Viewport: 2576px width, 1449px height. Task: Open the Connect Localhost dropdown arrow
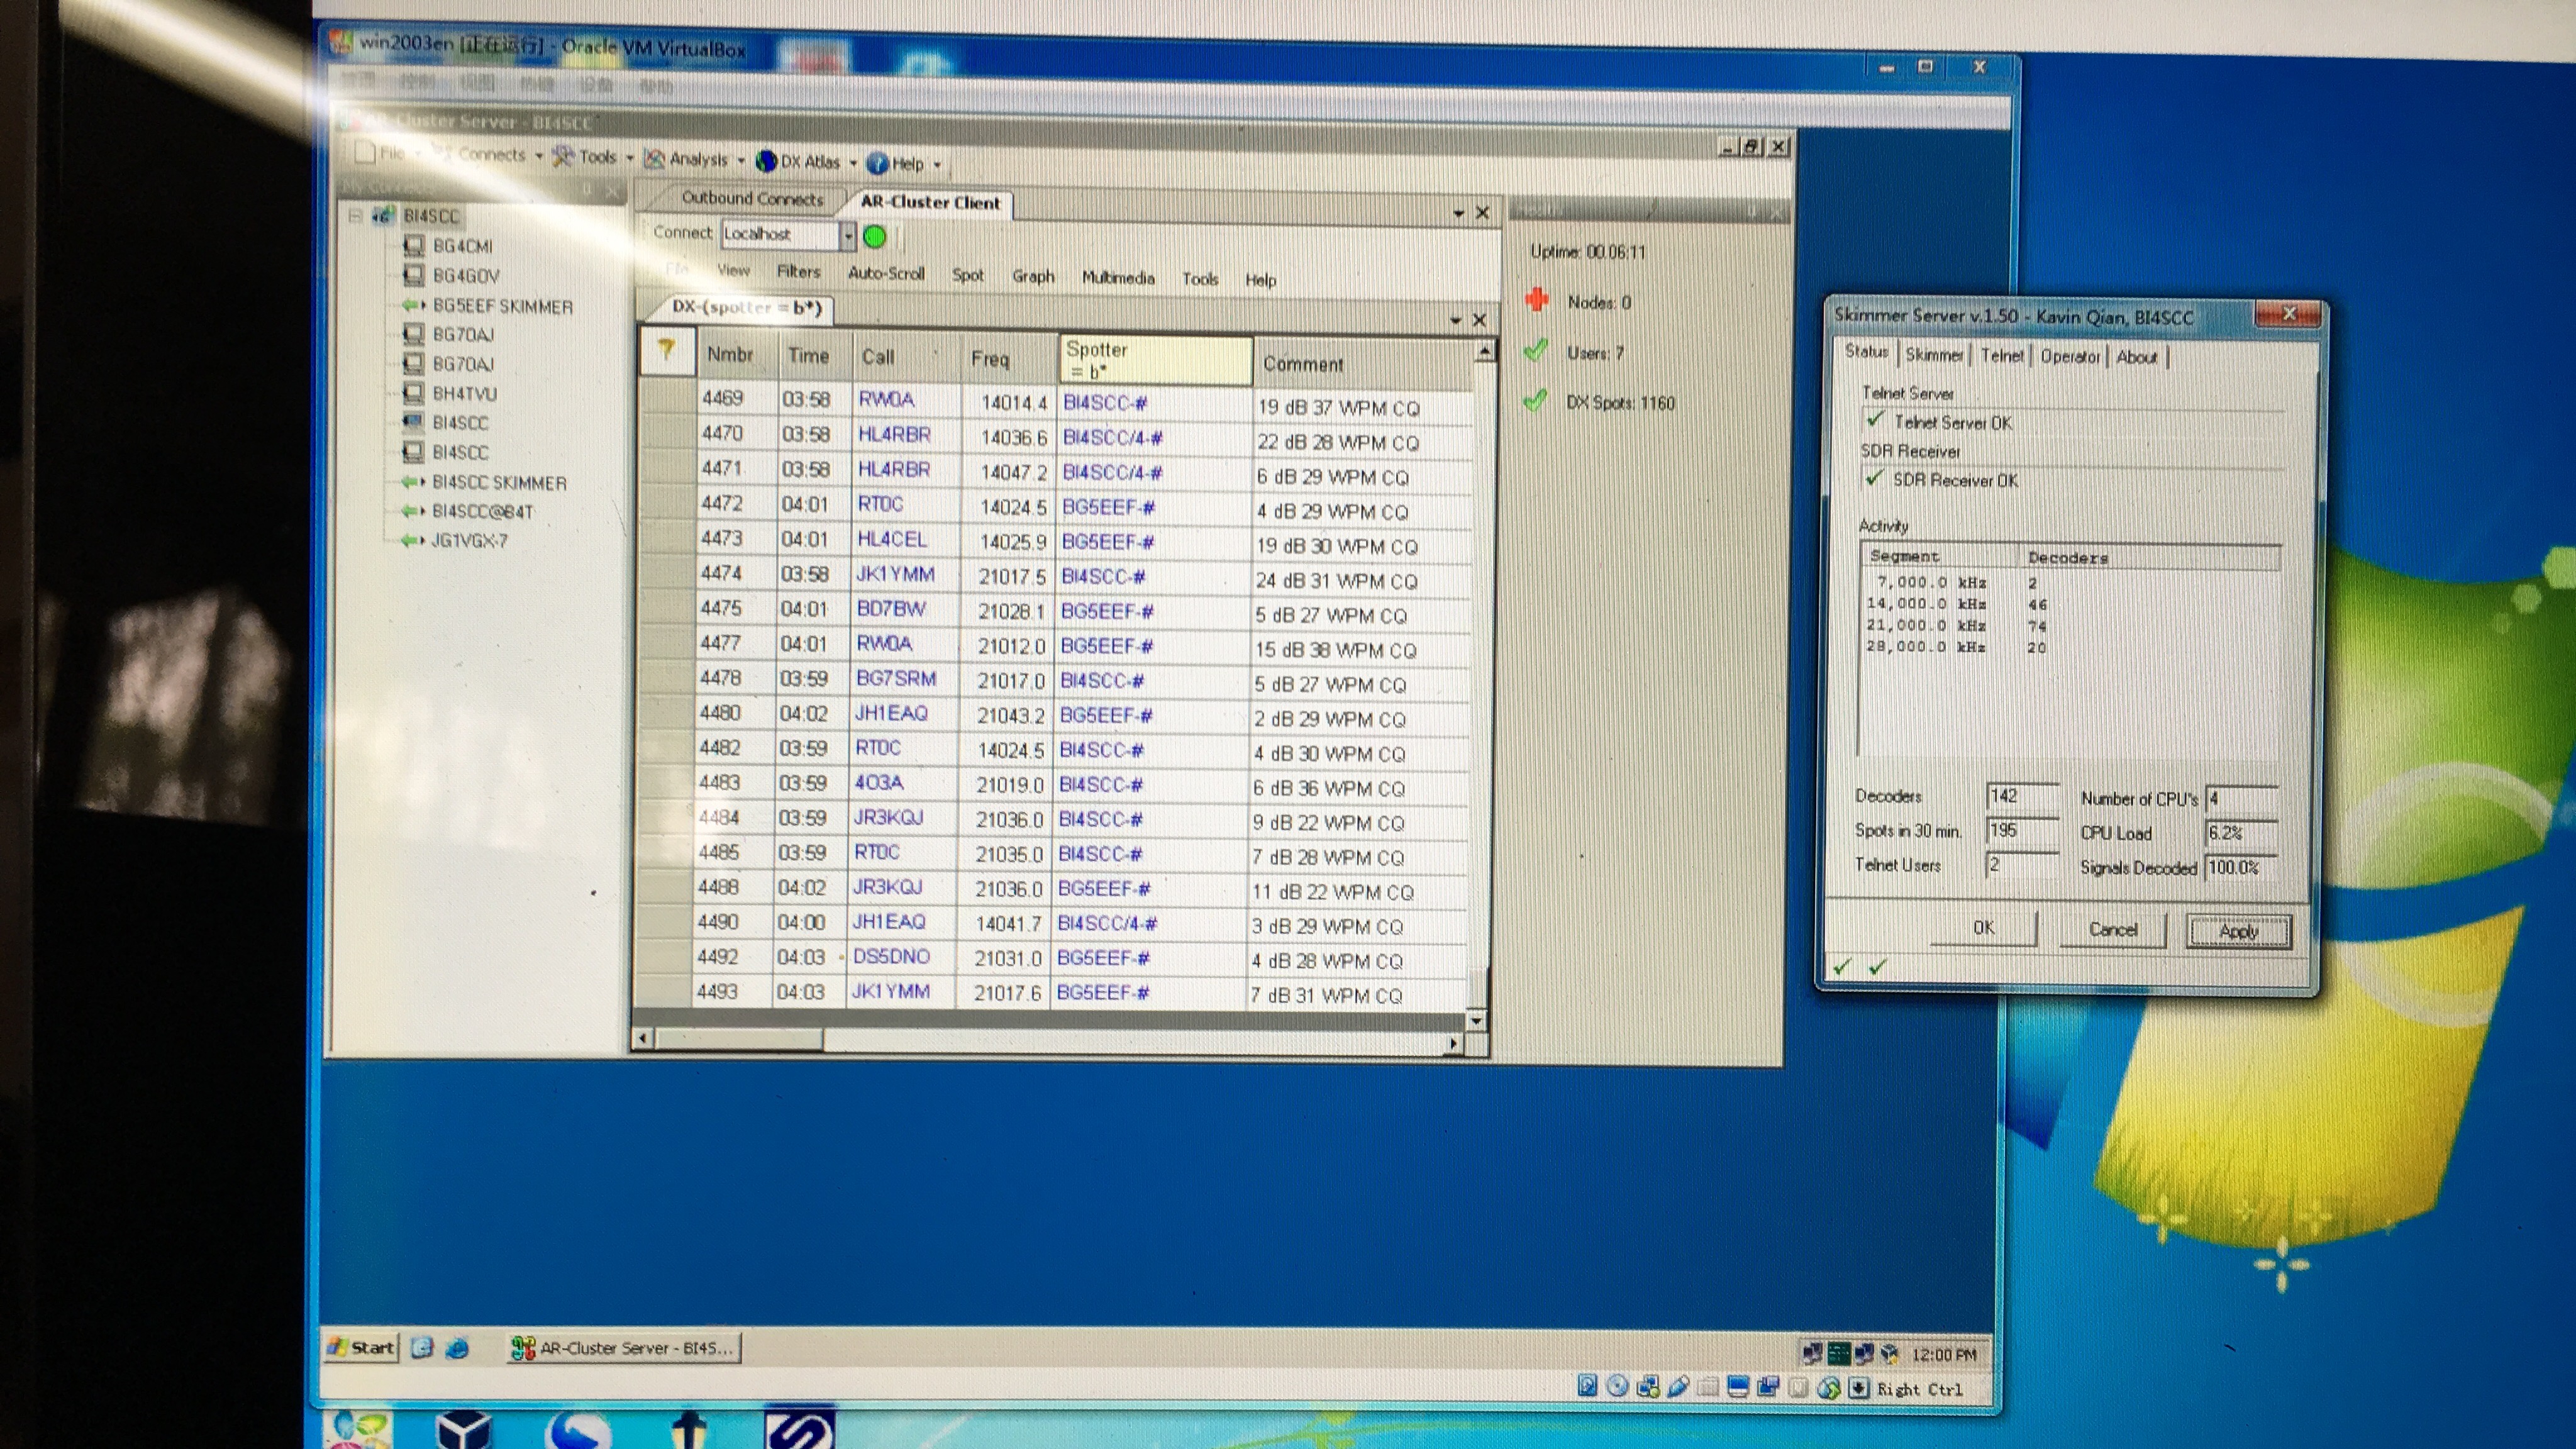[847, 235]
